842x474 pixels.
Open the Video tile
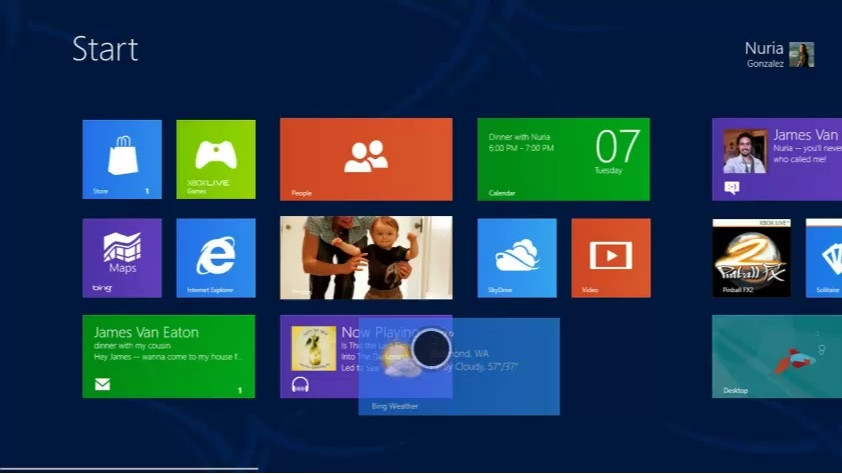click(x=611, y=258)
